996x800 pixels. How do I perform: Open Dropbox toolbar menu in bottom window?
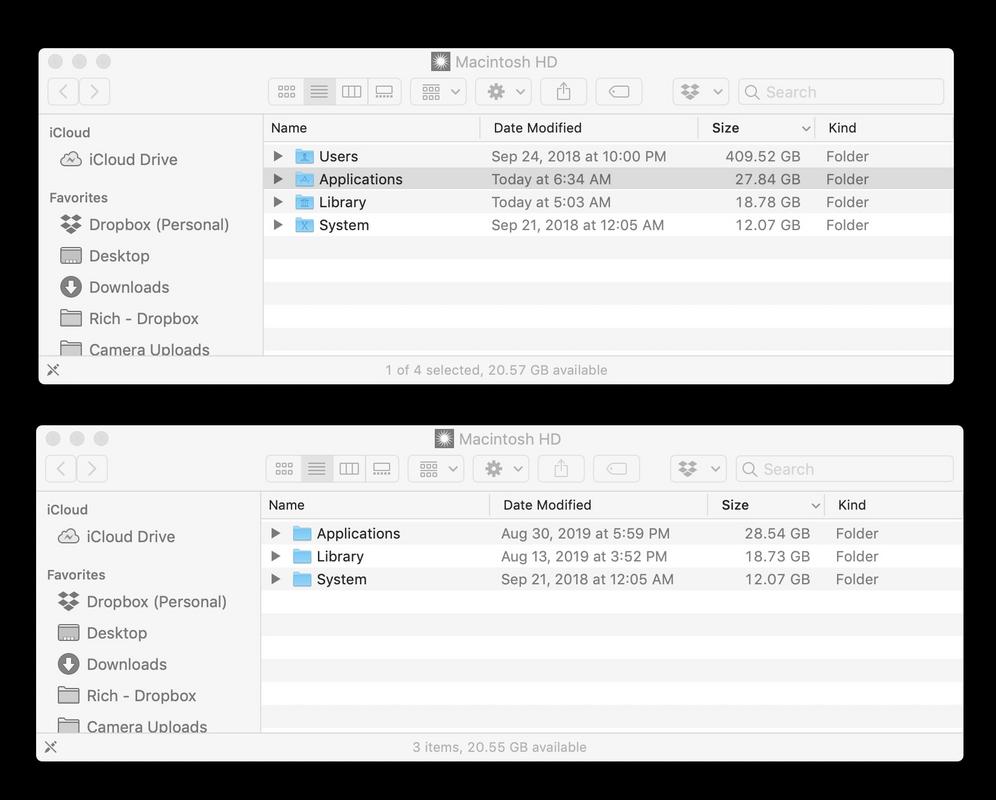click(698, 469)
